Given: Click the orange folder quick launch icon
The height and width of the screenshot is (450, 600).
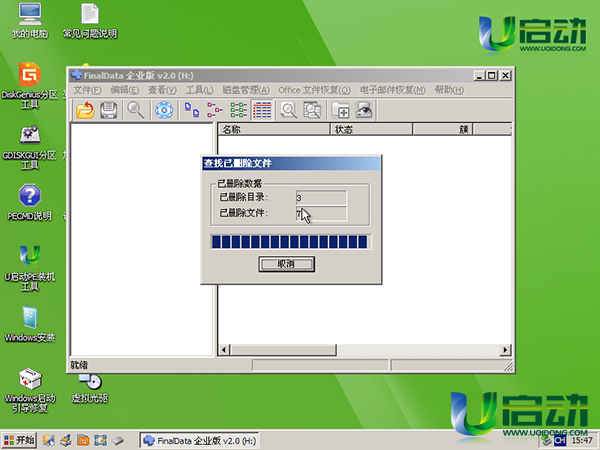Looking at the screenshot, I should (83, 440).
